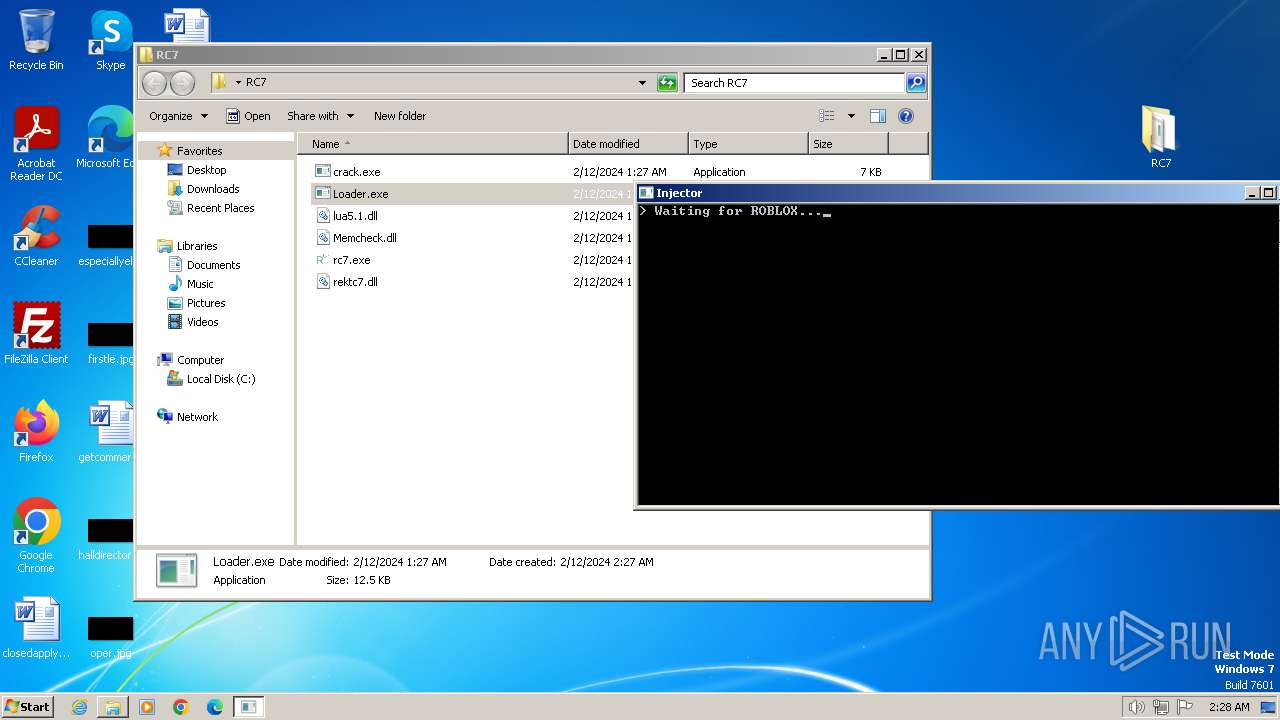Image resolution: width=1280 pixels, height=720 pixels.
Task: Open Windows Explorer taskbar button
Action: (113, 707)
